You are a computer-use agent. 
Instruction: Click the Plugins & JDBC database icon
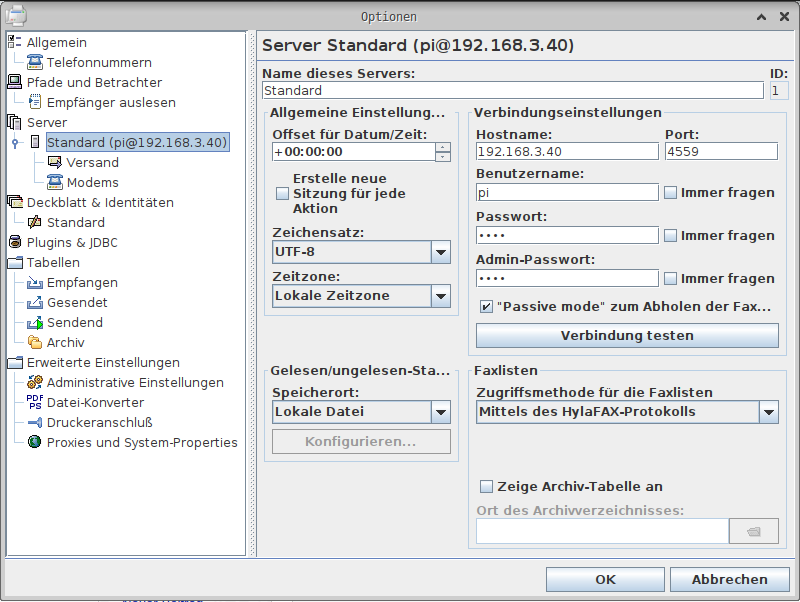15,242
